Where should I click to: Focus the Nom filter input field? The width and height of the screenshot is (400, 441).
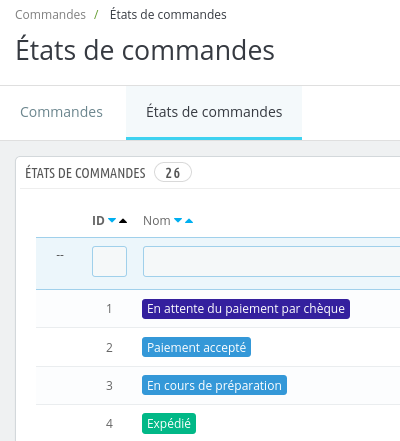coord(272,261)
